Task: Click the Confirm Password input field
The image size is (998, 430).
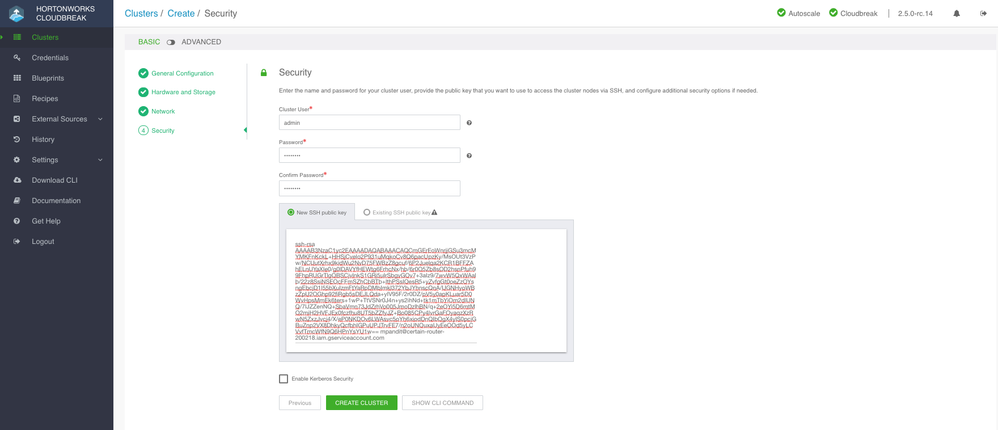Action: click(369, 188)
